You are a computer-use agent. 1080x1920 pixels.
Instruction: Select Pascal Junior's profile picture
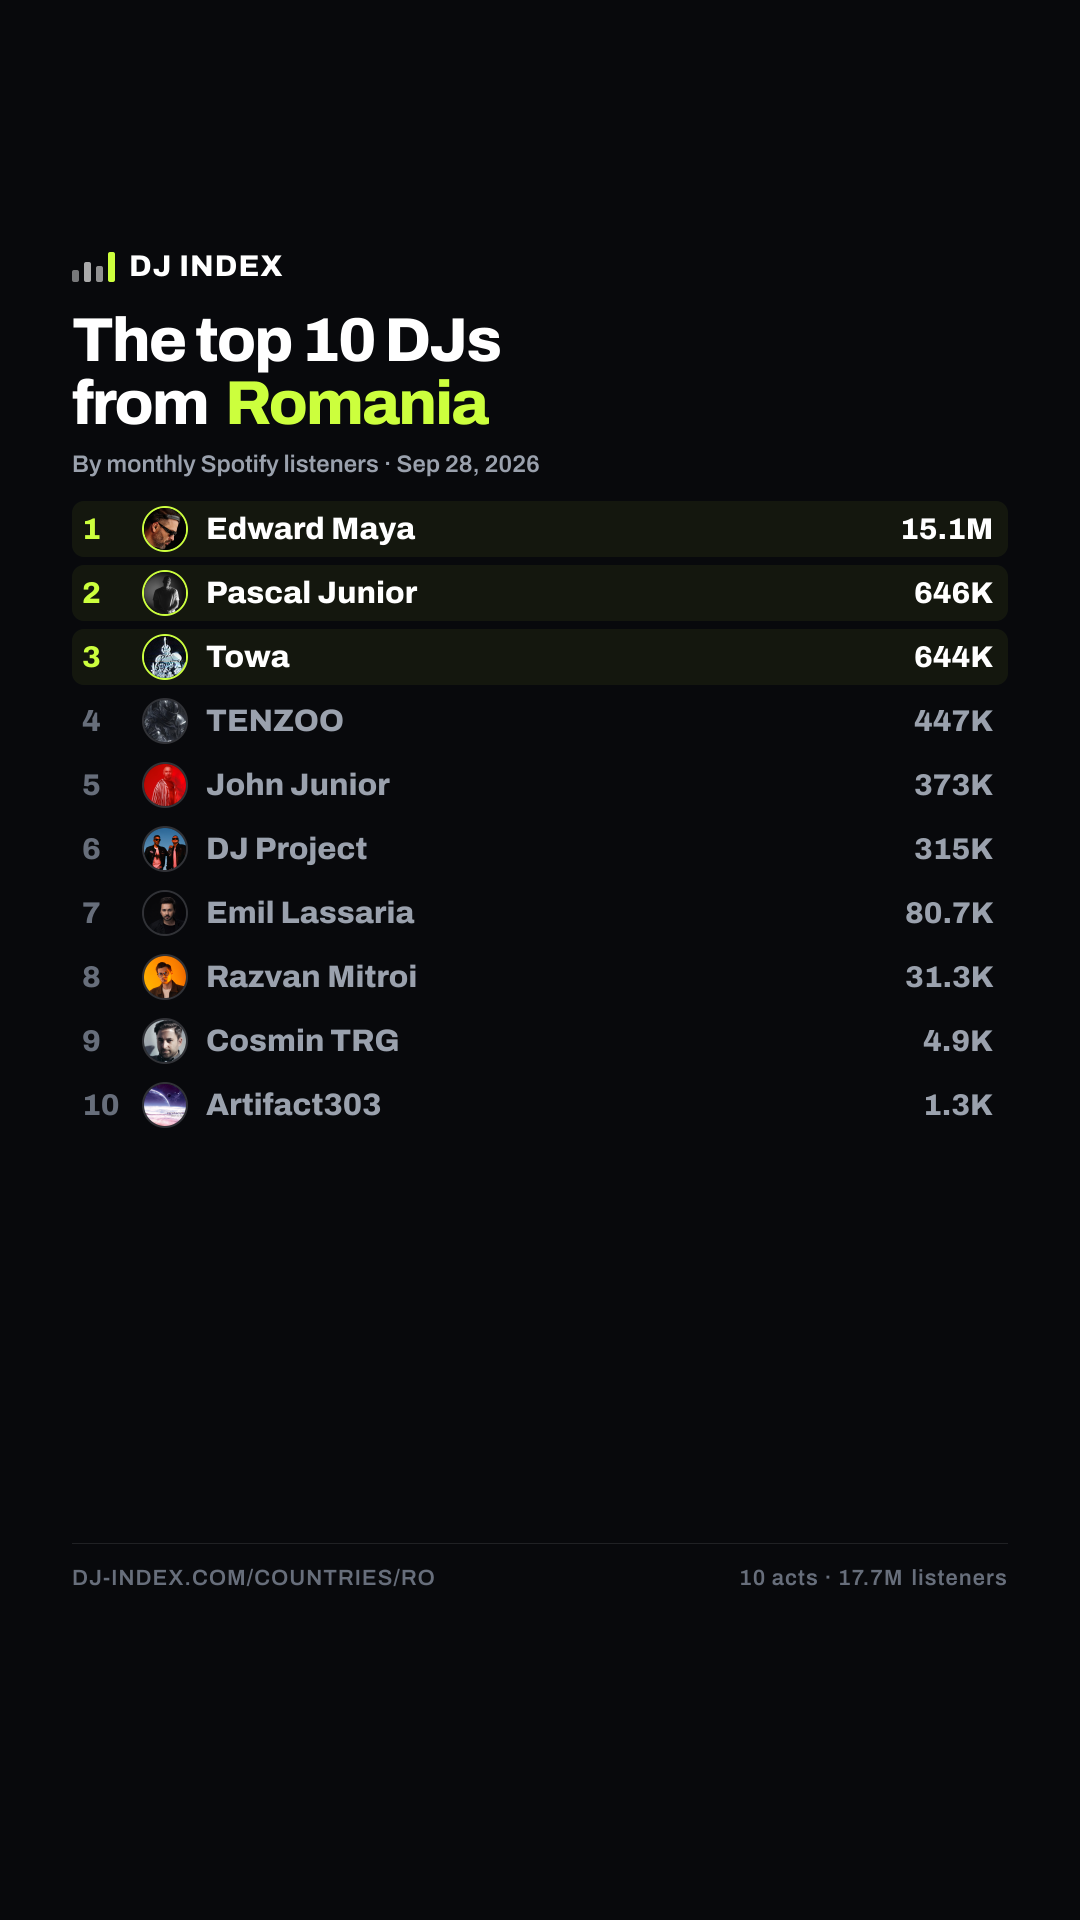(x=165, y=593)
